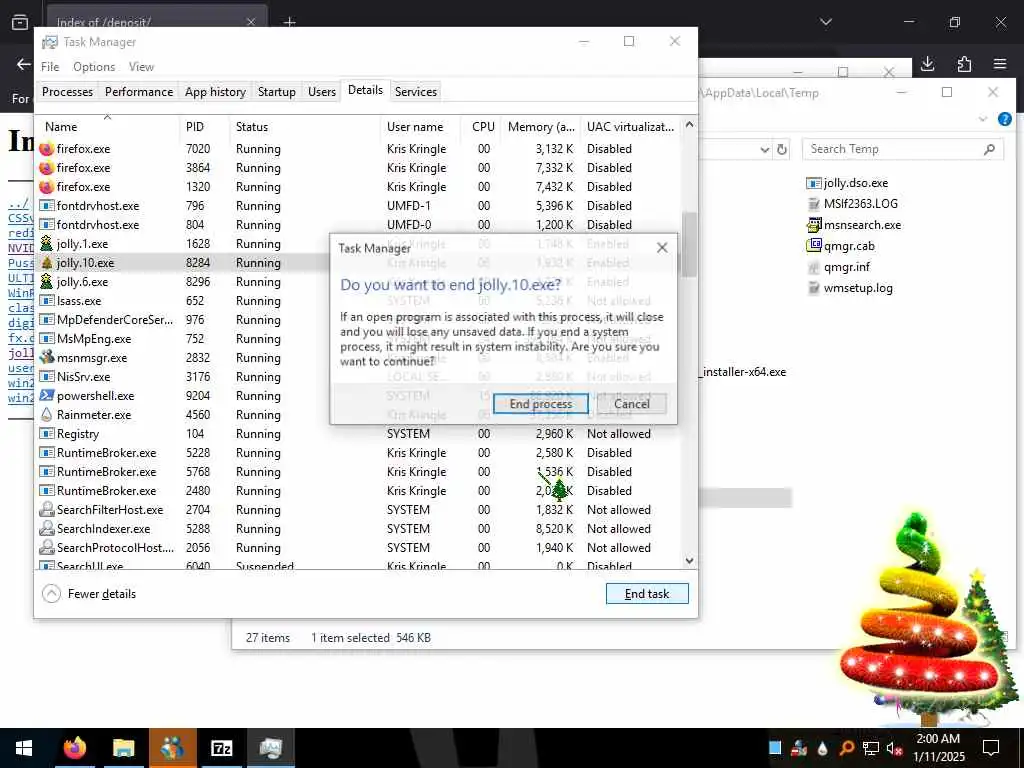Image resolution: width=1024 pixels, height=768 pixels.
Task: Close the end-process confirmation dialog
Action: click(x=662, y=248)
